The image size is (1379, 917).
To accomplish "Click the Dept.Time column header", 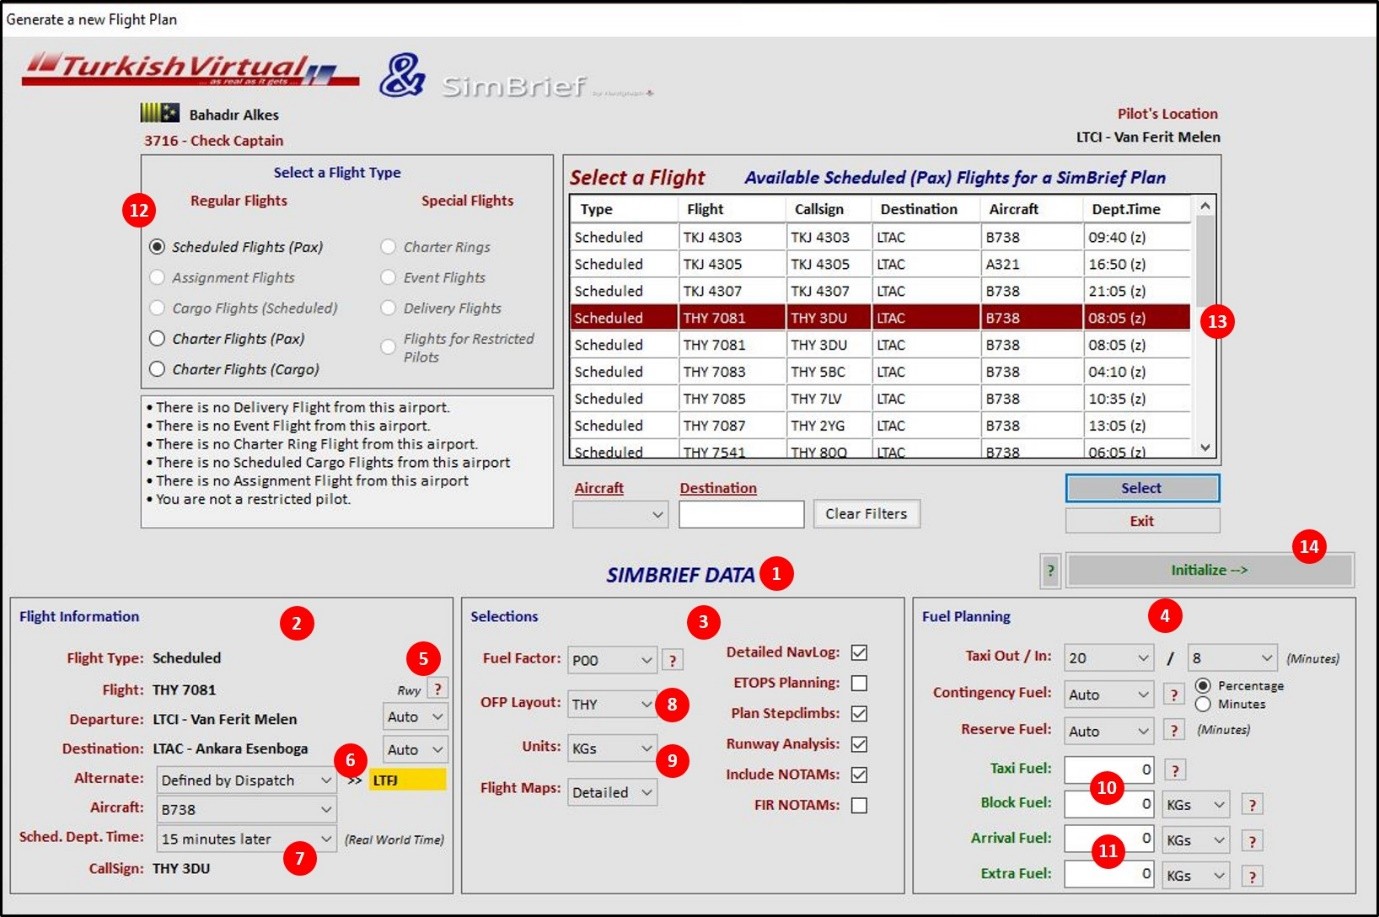I will click(x=1136, y=209).
